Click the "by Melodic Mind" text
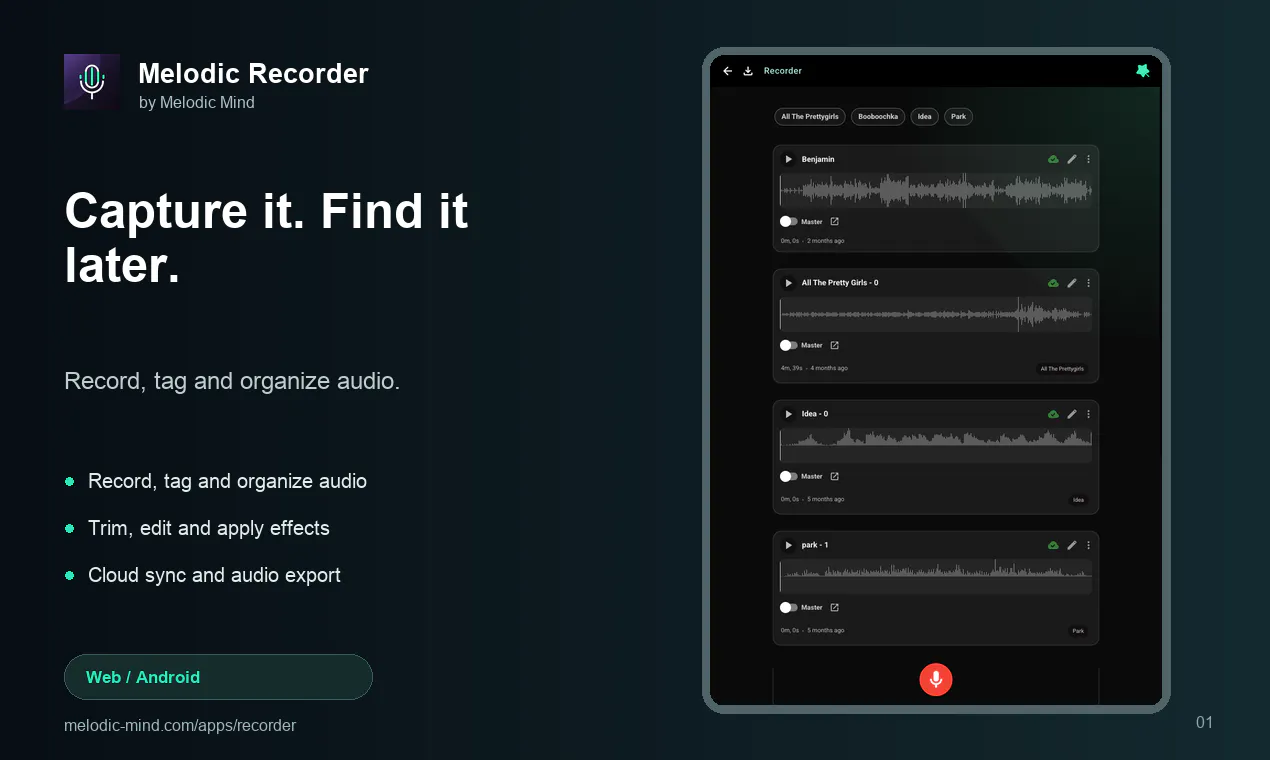Image resolution: width=1270 pixels, height=760 pixels. pos(197,102)
